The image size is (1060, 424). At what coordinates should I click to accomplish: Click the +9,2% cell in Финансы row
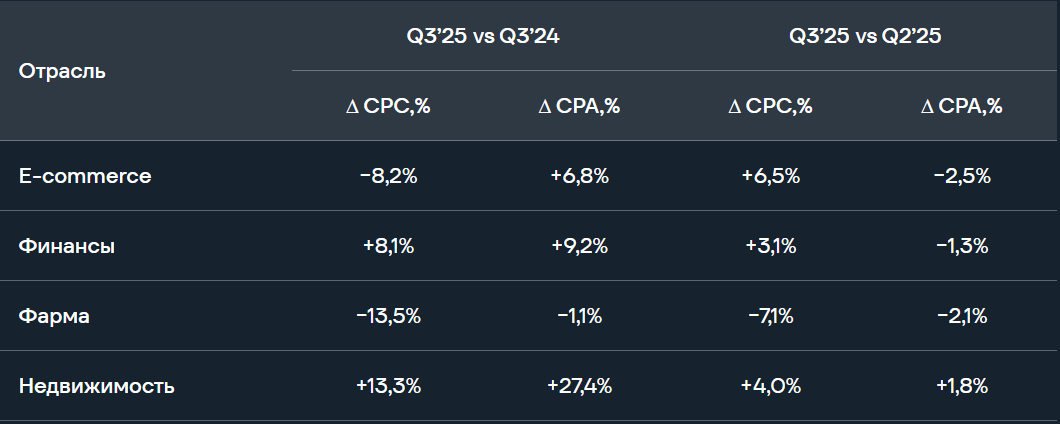(x=579, y=246)
